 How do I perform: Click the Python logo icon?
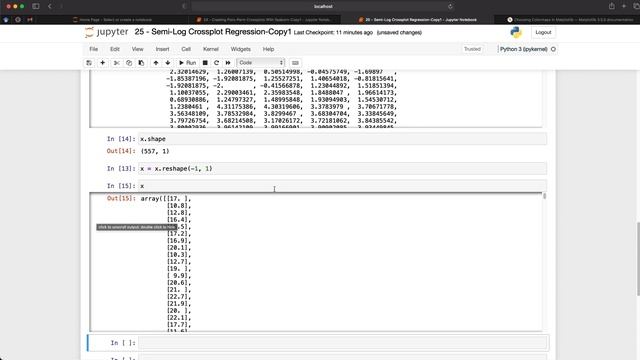[x=516, y=32]
